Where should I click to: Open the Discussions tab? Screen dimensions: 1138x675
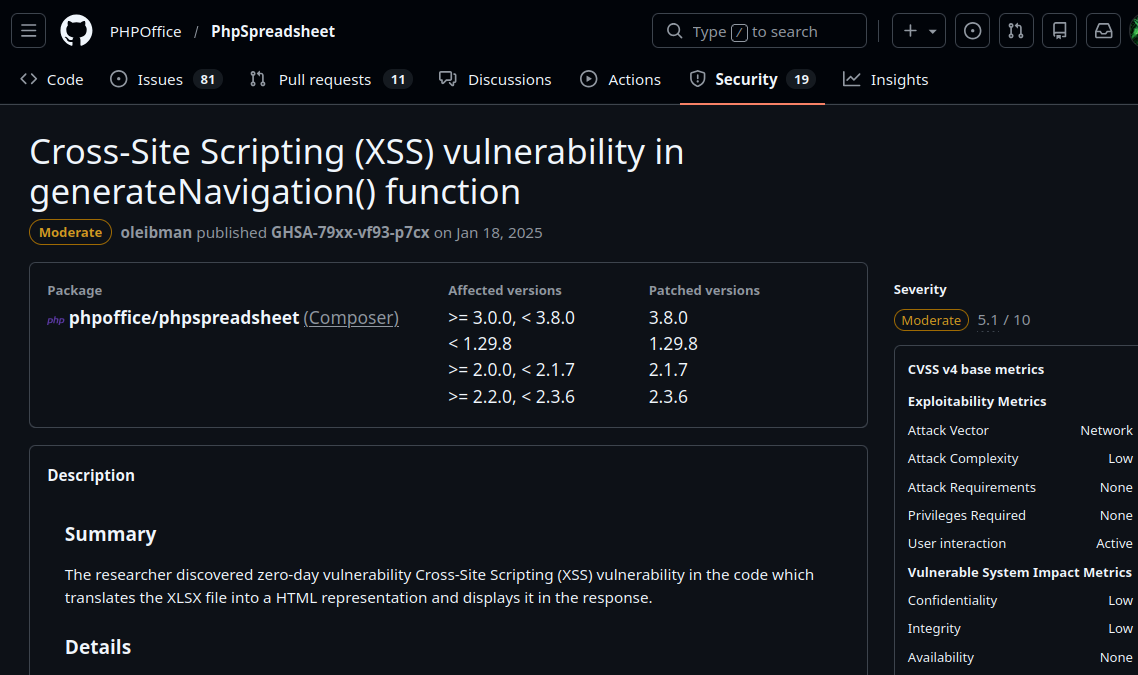[x=495, y=79]
